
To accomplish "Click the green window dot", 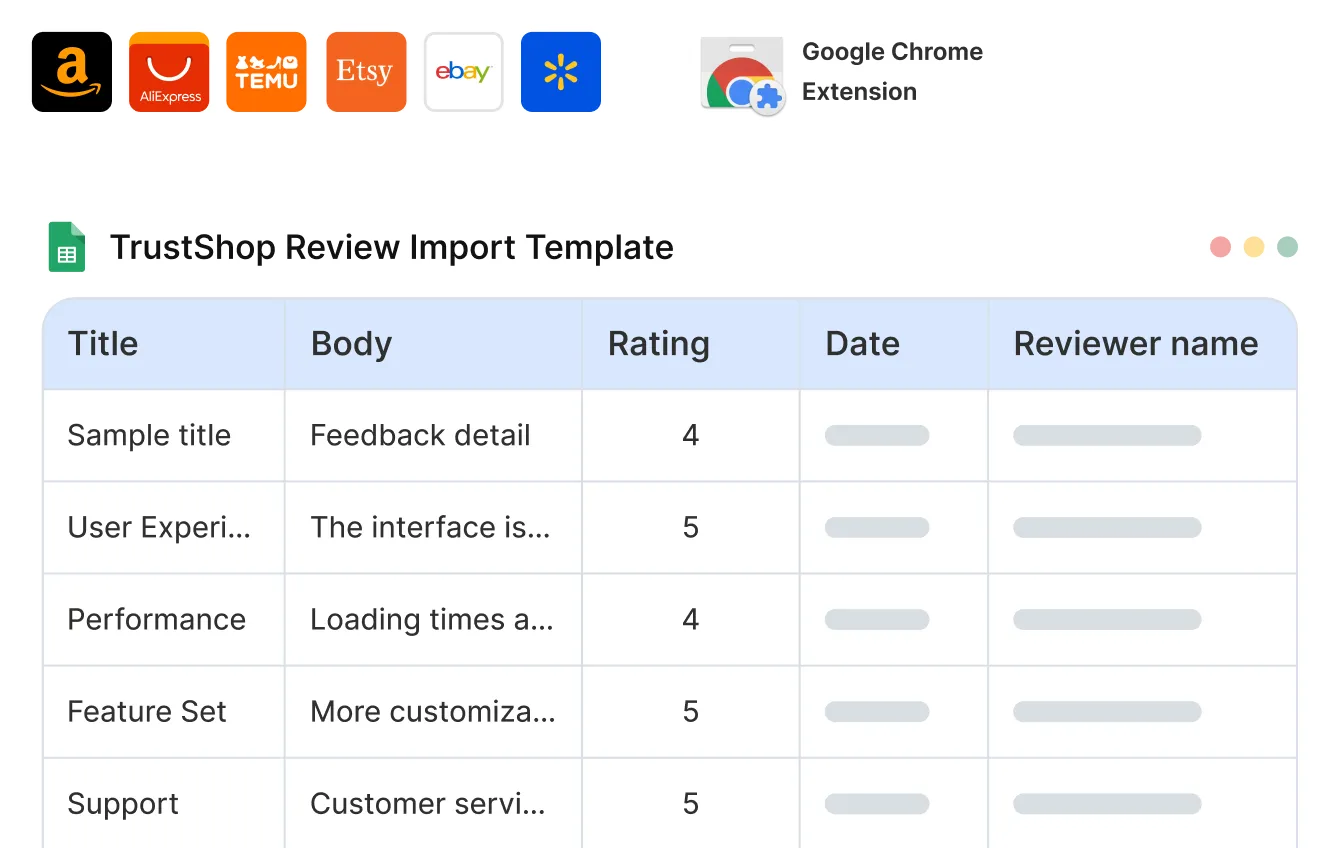I will [x=1288, y=247].
